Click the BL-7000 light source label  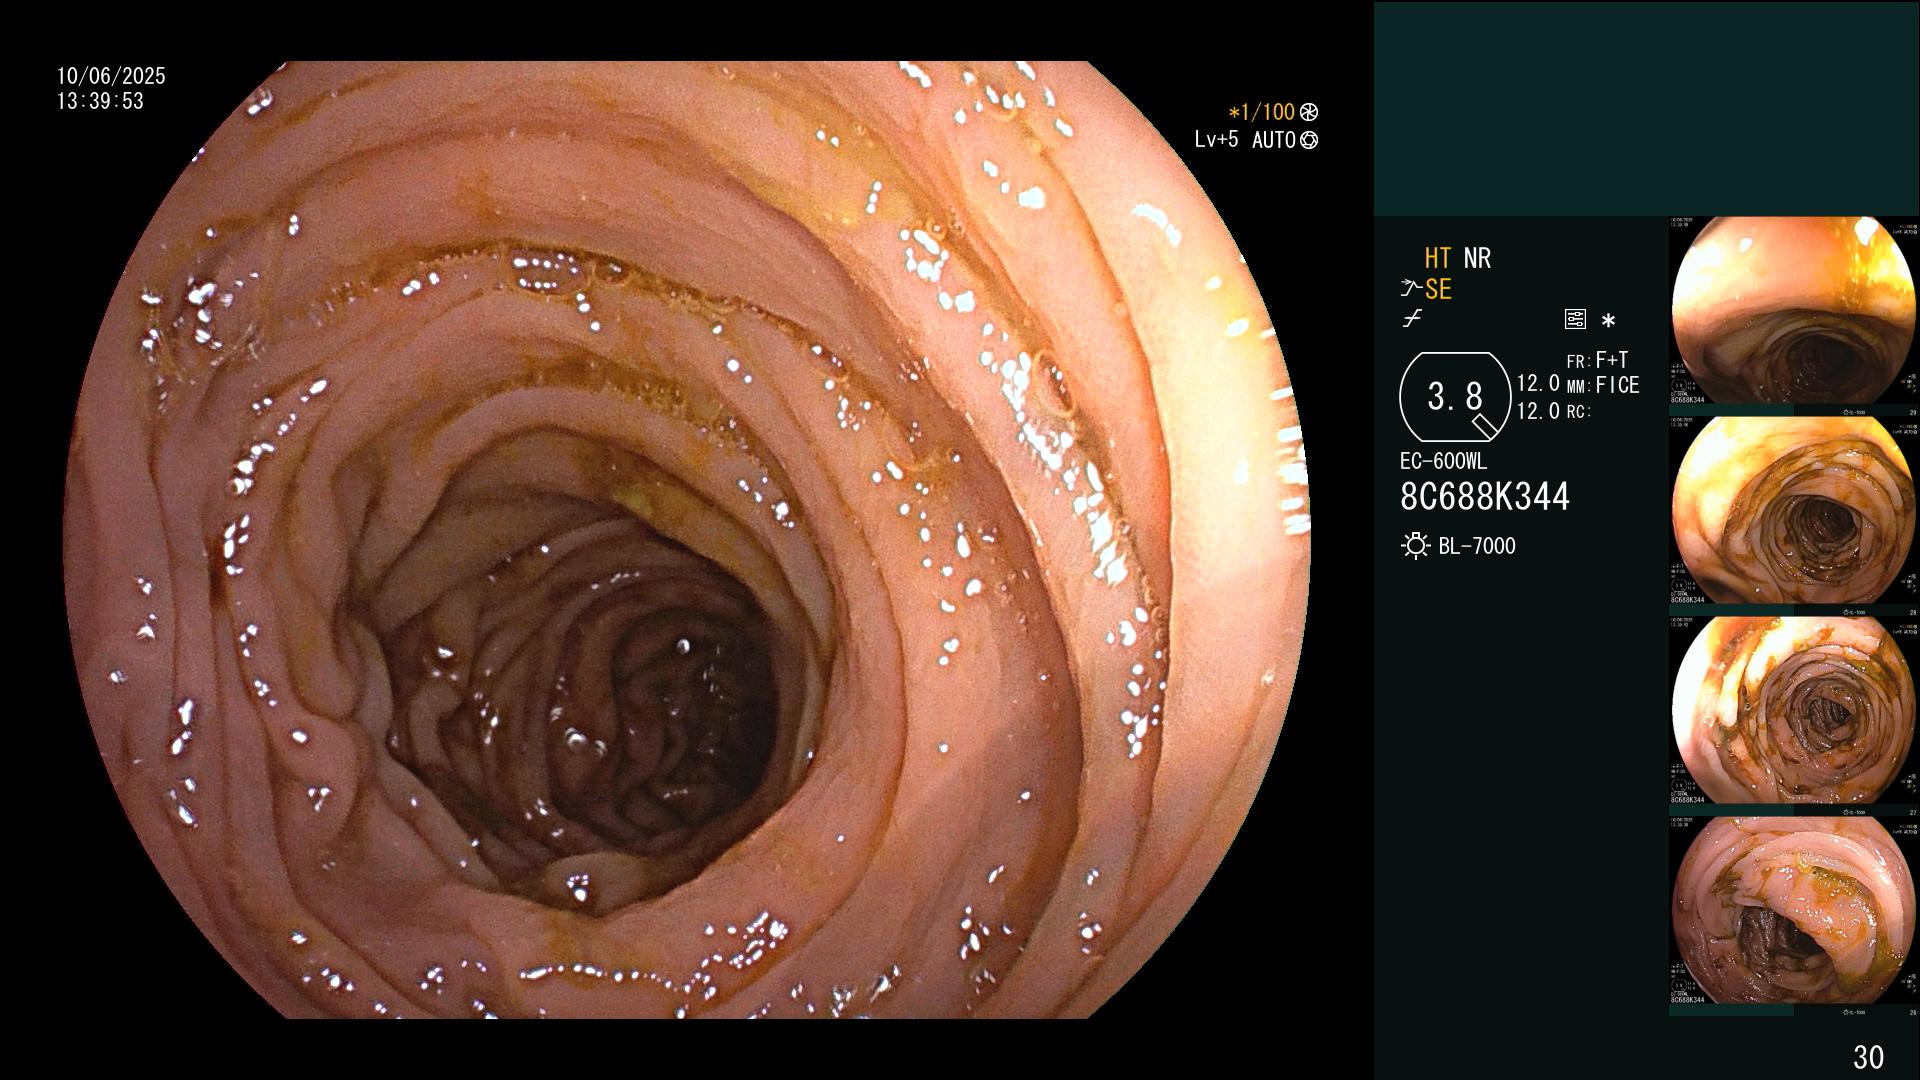[1477, 546]
